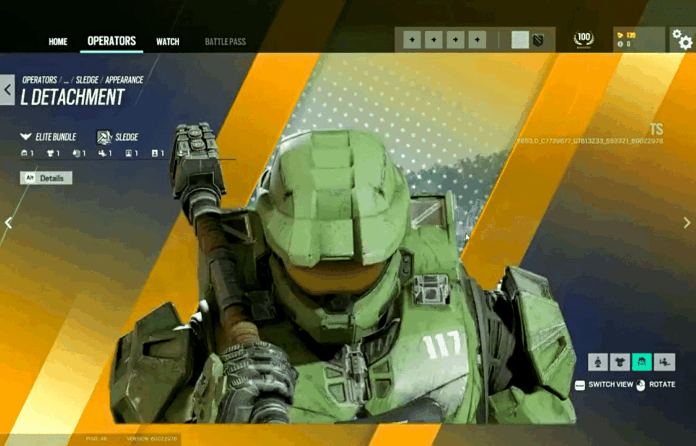696x446 pixels.
Task: Click the operator portrait item count icon
Action: pos(131,154)
